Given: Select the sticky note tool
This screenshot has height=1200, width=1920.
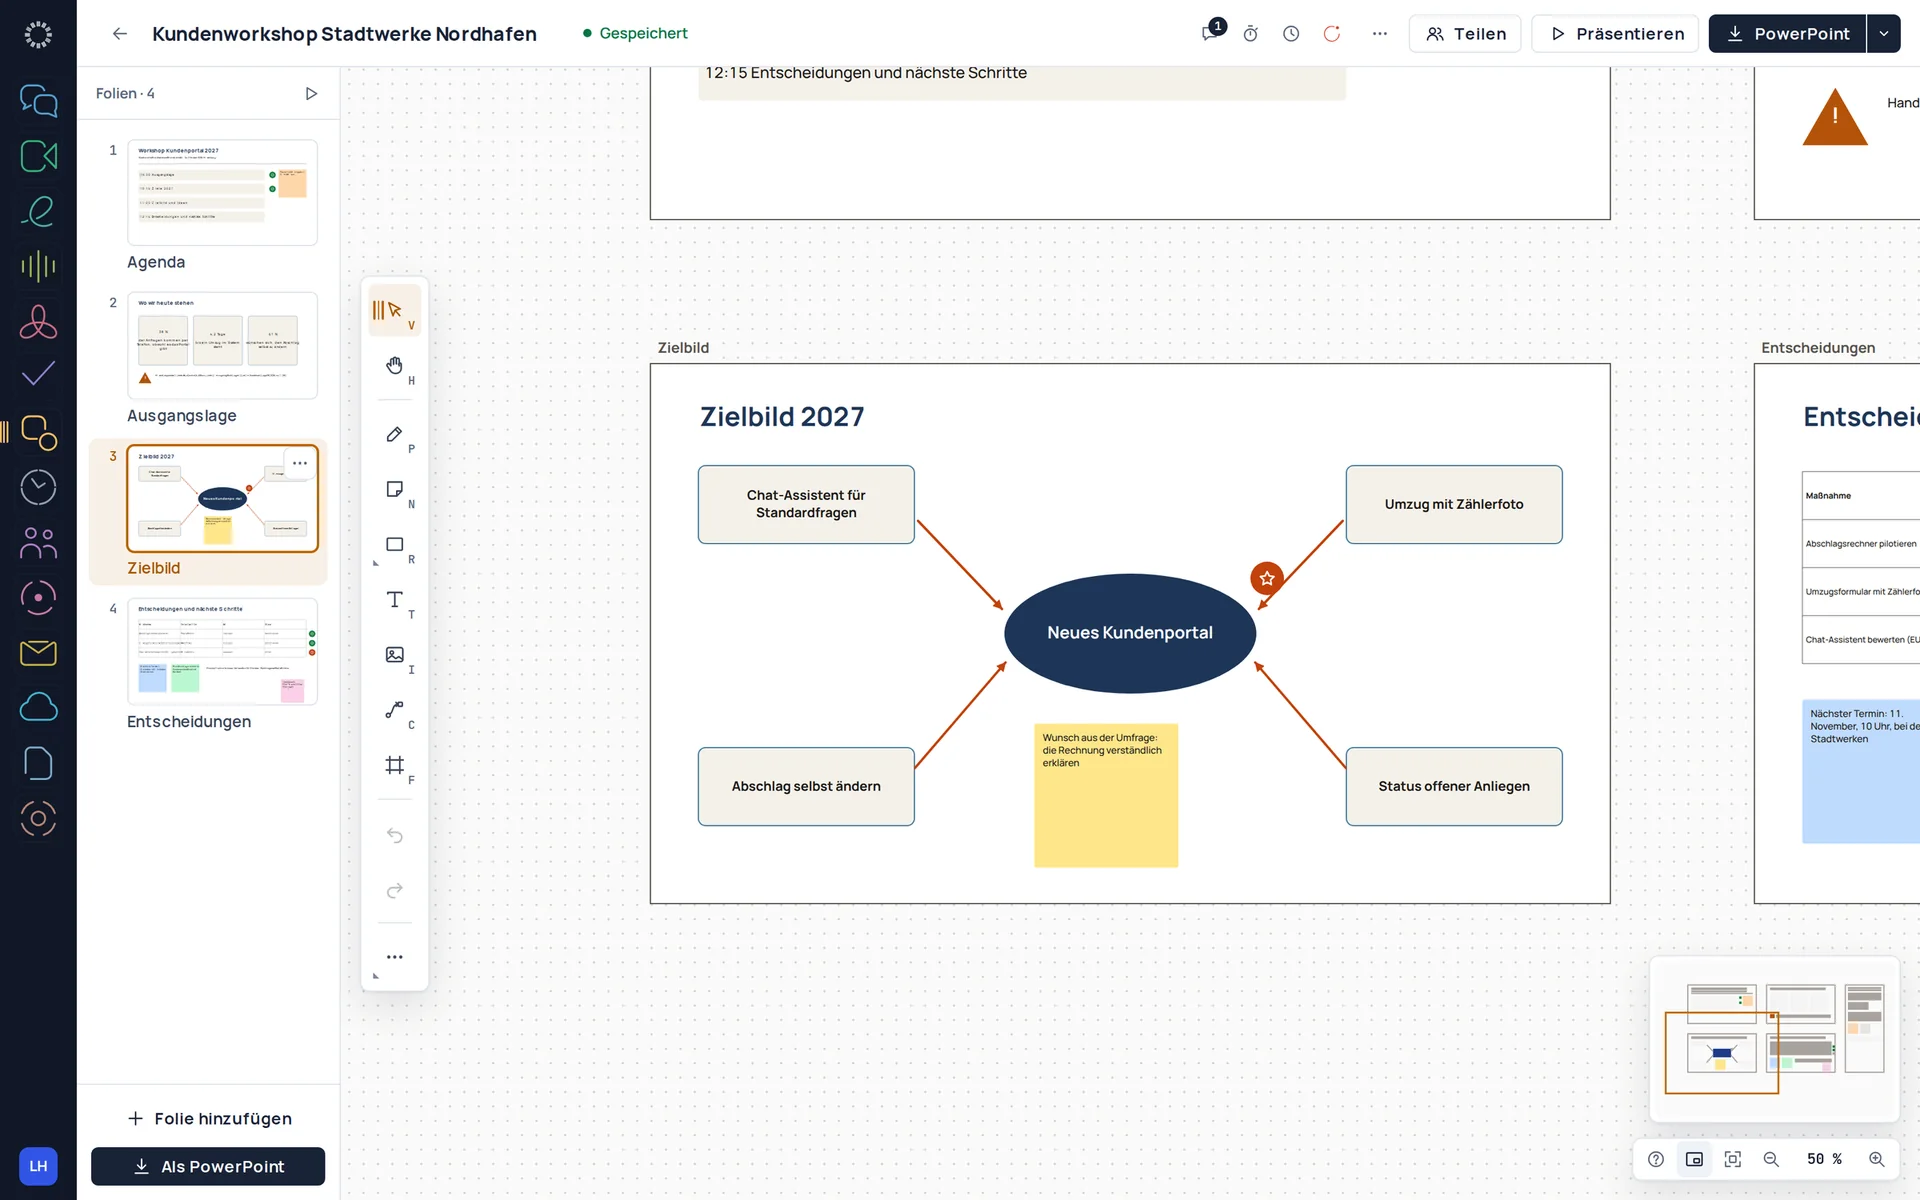Looking at the screenshot, I should point(395,489).
